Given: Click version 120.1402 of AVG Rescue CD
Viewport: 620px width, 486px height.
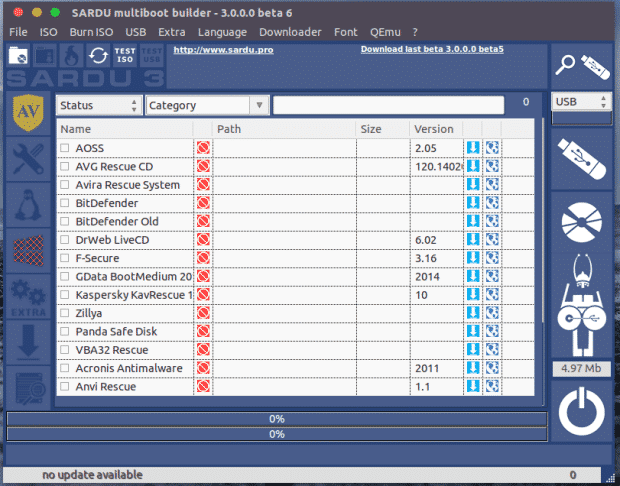Looking at the screenshot, I should (438, 166).
